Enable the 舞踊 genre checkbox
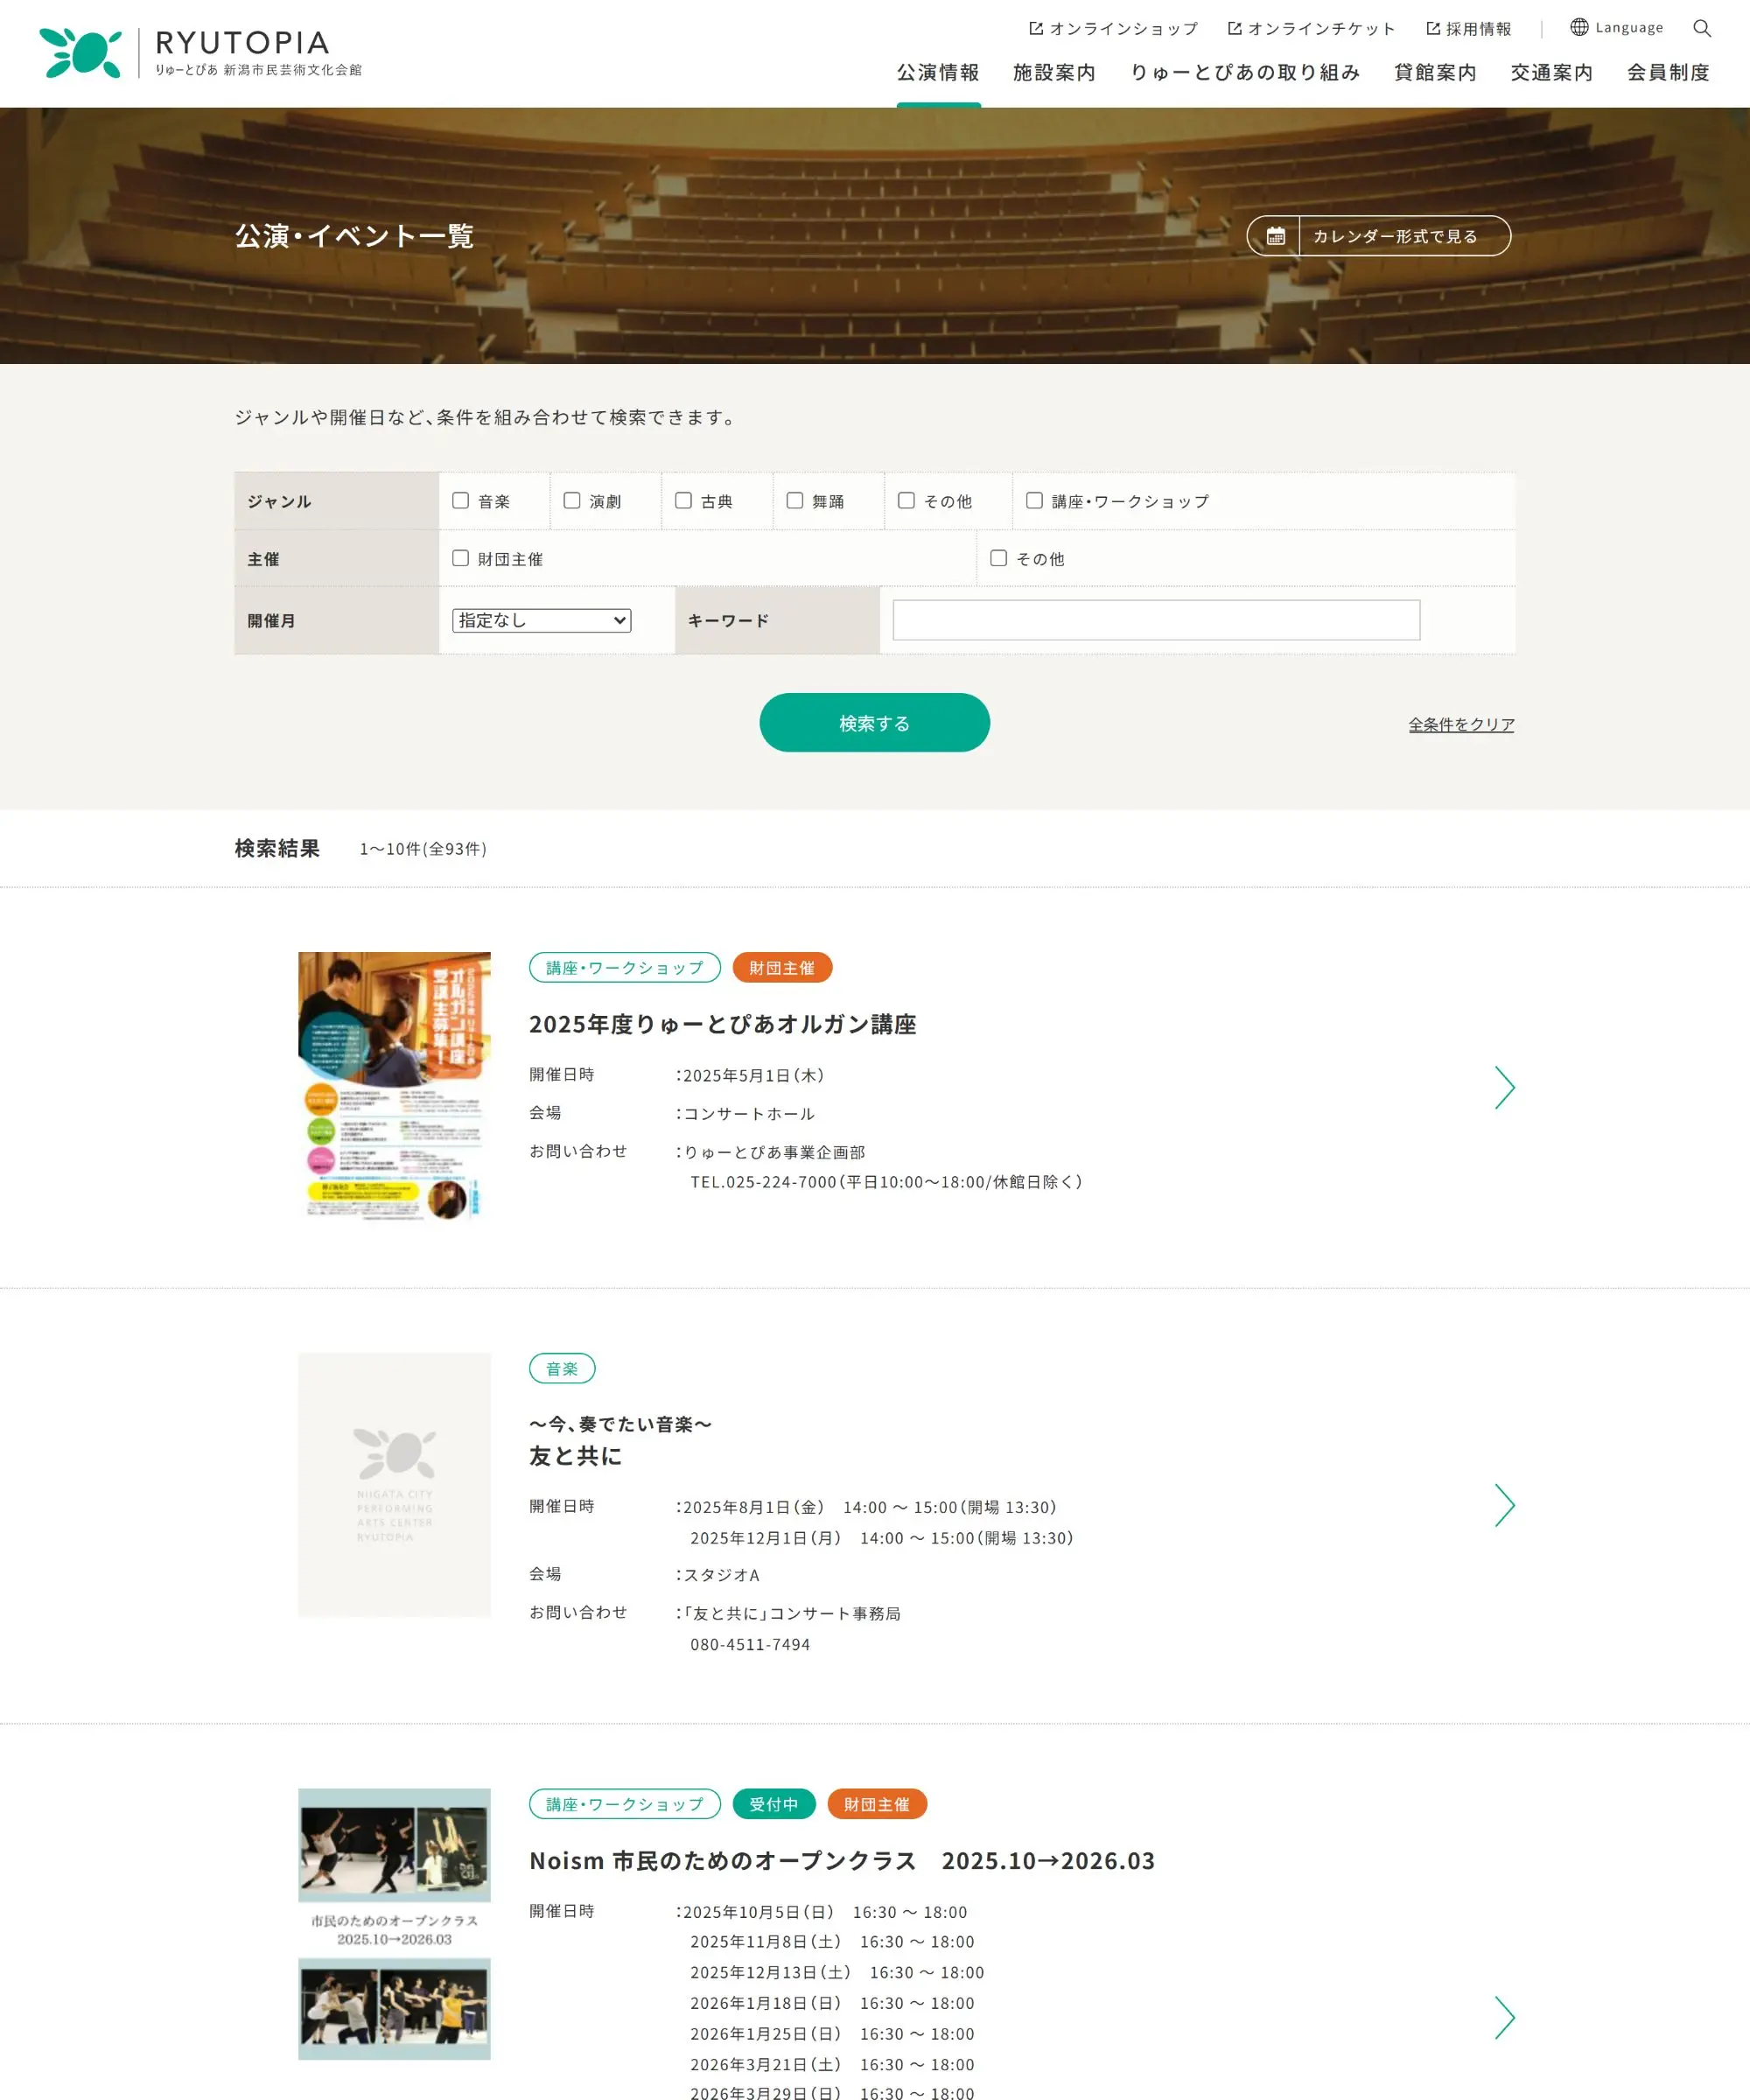 tap(795, 500)
